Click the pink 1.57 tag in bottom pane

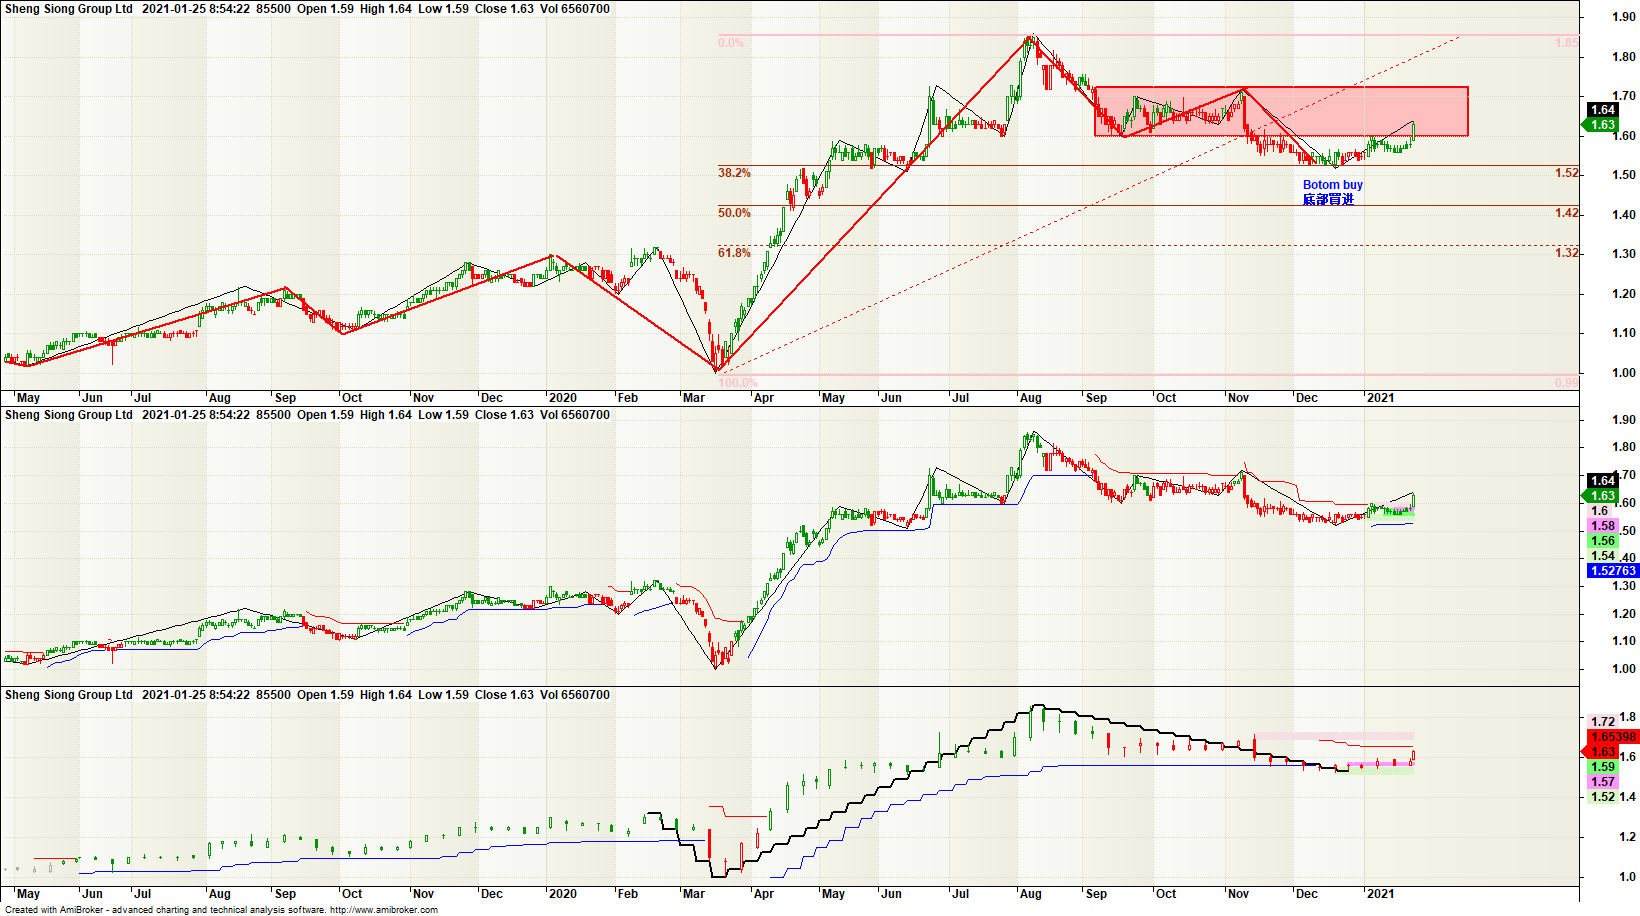pos(1603,782)
